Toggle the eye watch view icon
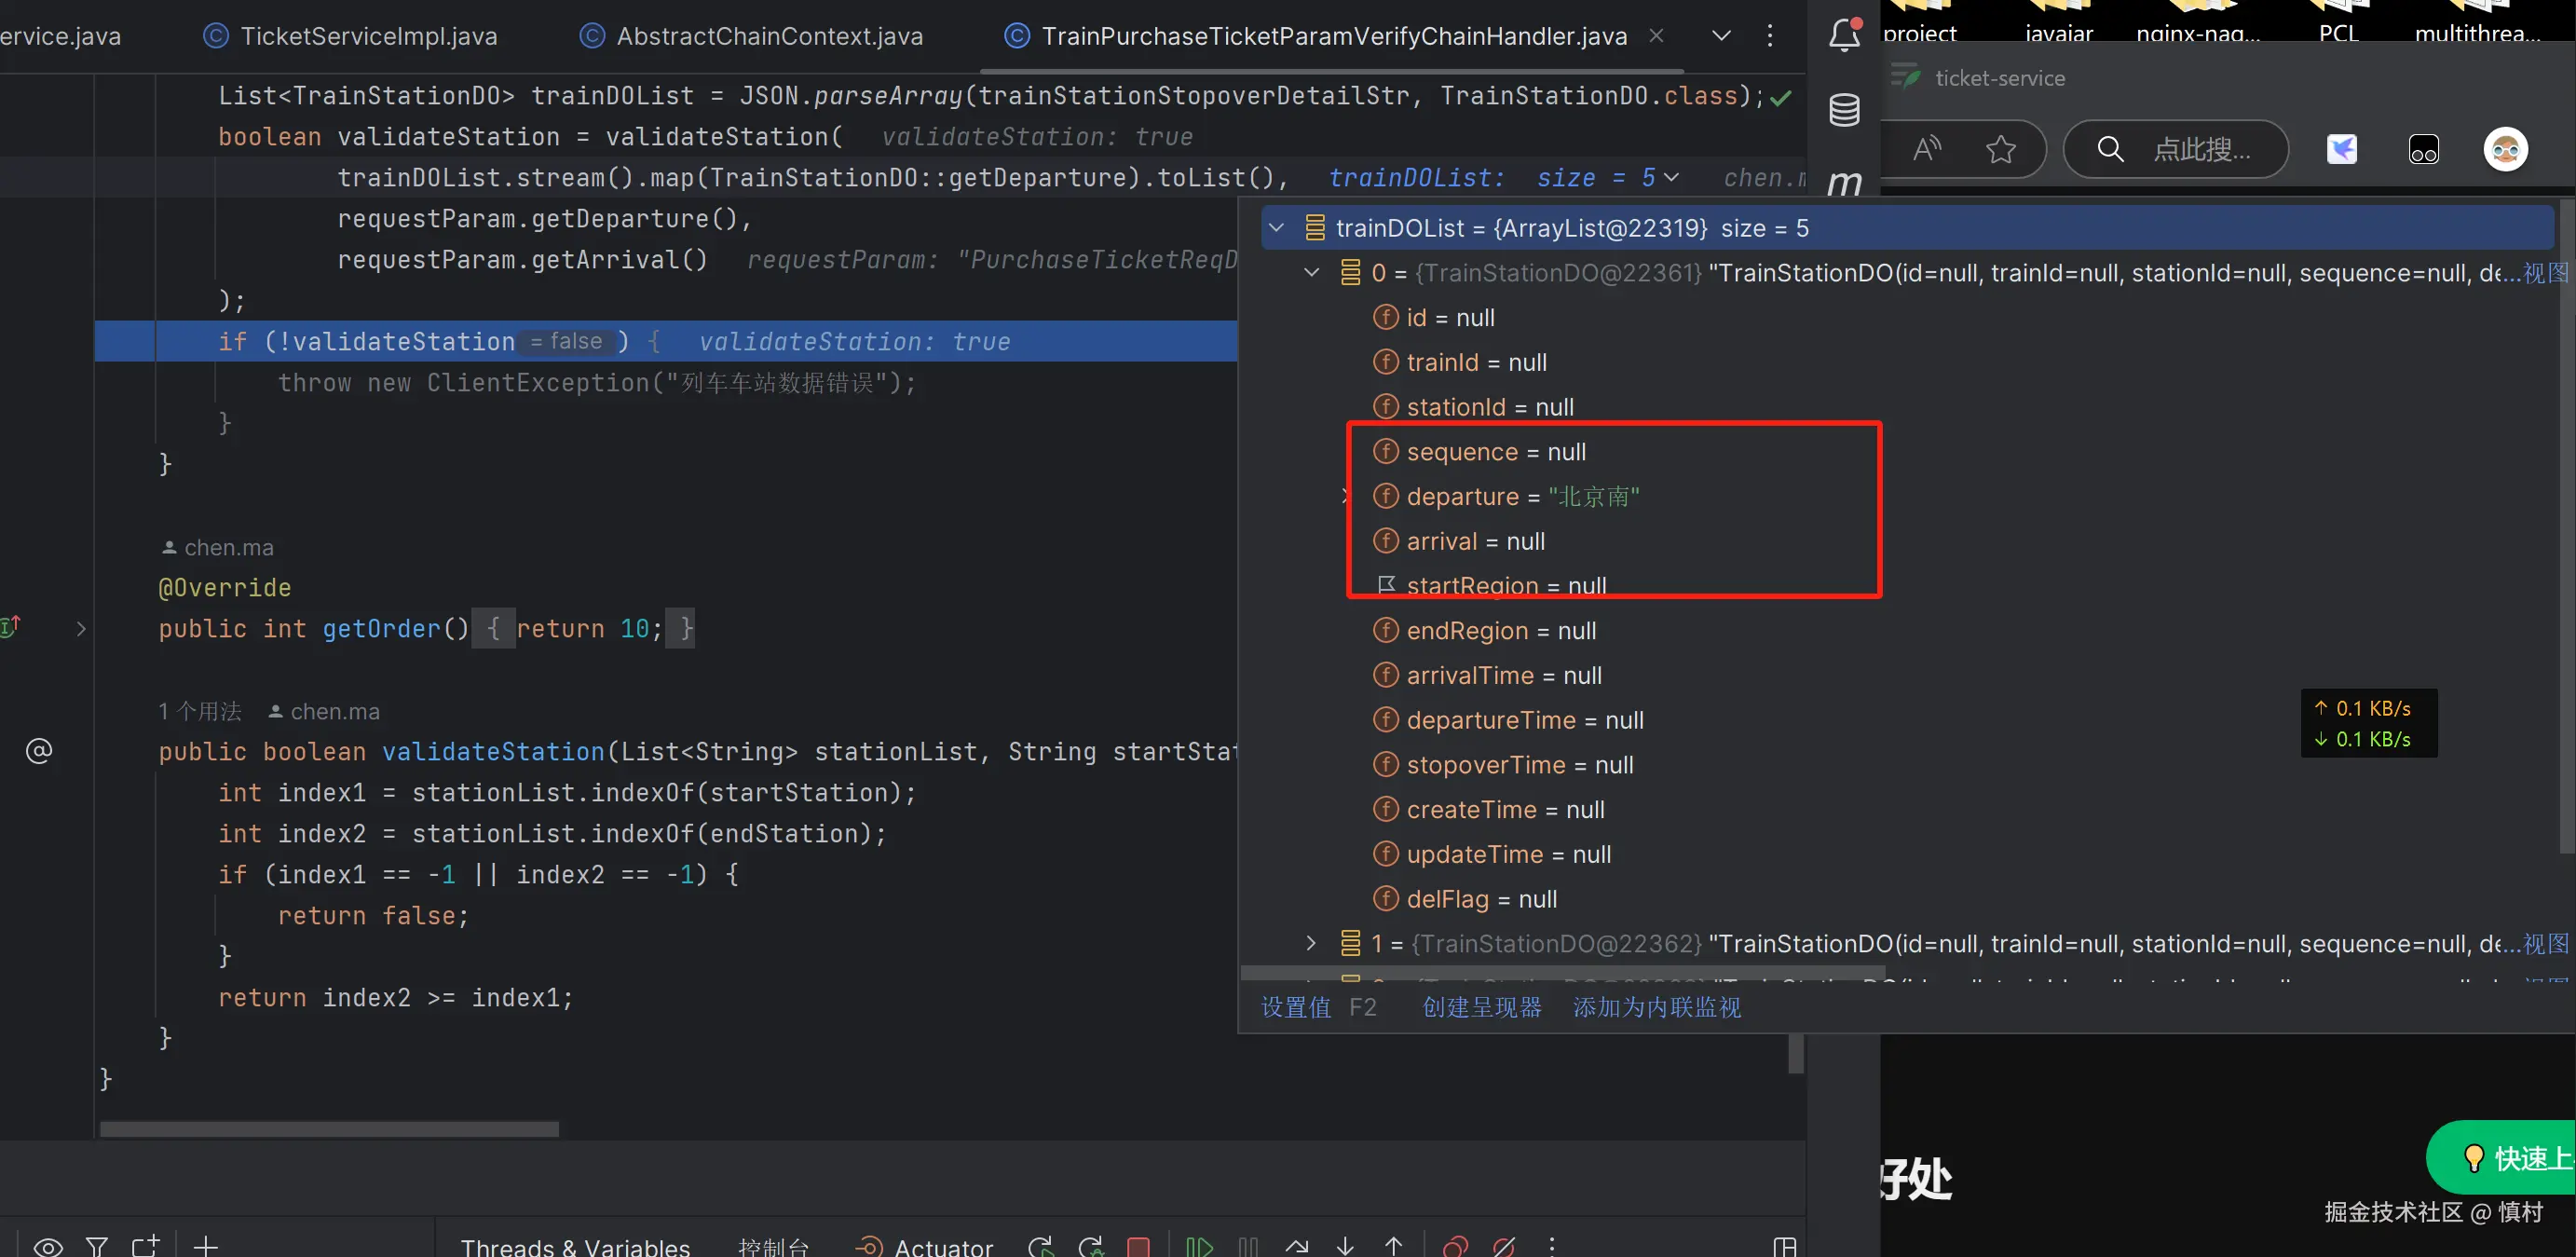 pos(48,1246)
